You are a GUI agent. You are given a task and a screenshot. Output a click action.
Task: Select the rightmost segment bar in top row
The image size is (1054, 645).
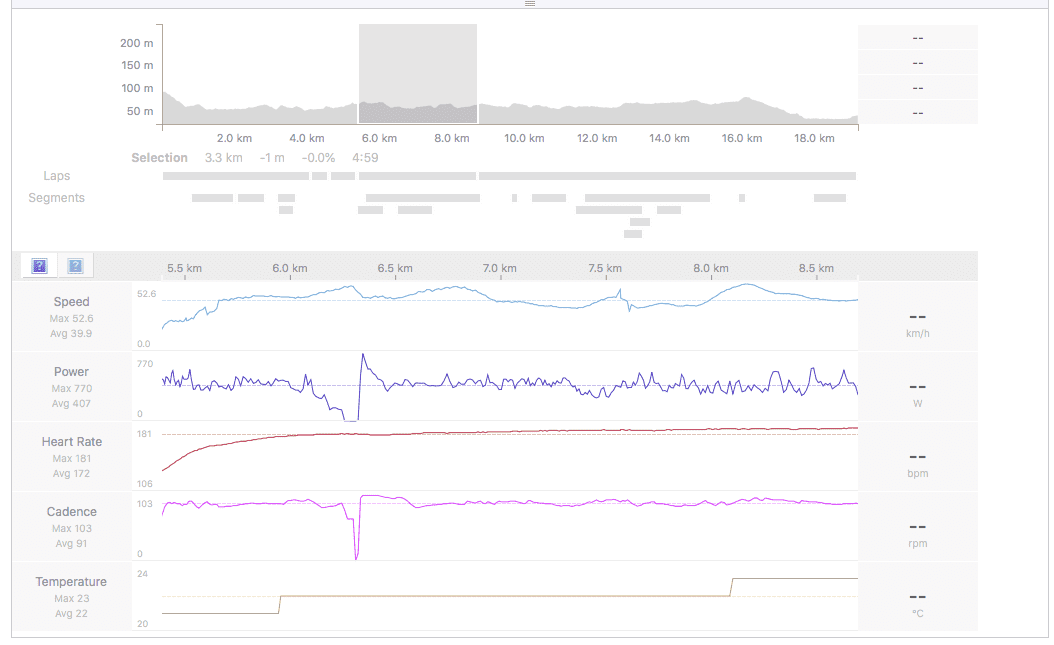pyautogui.click(x=829, y=198)
